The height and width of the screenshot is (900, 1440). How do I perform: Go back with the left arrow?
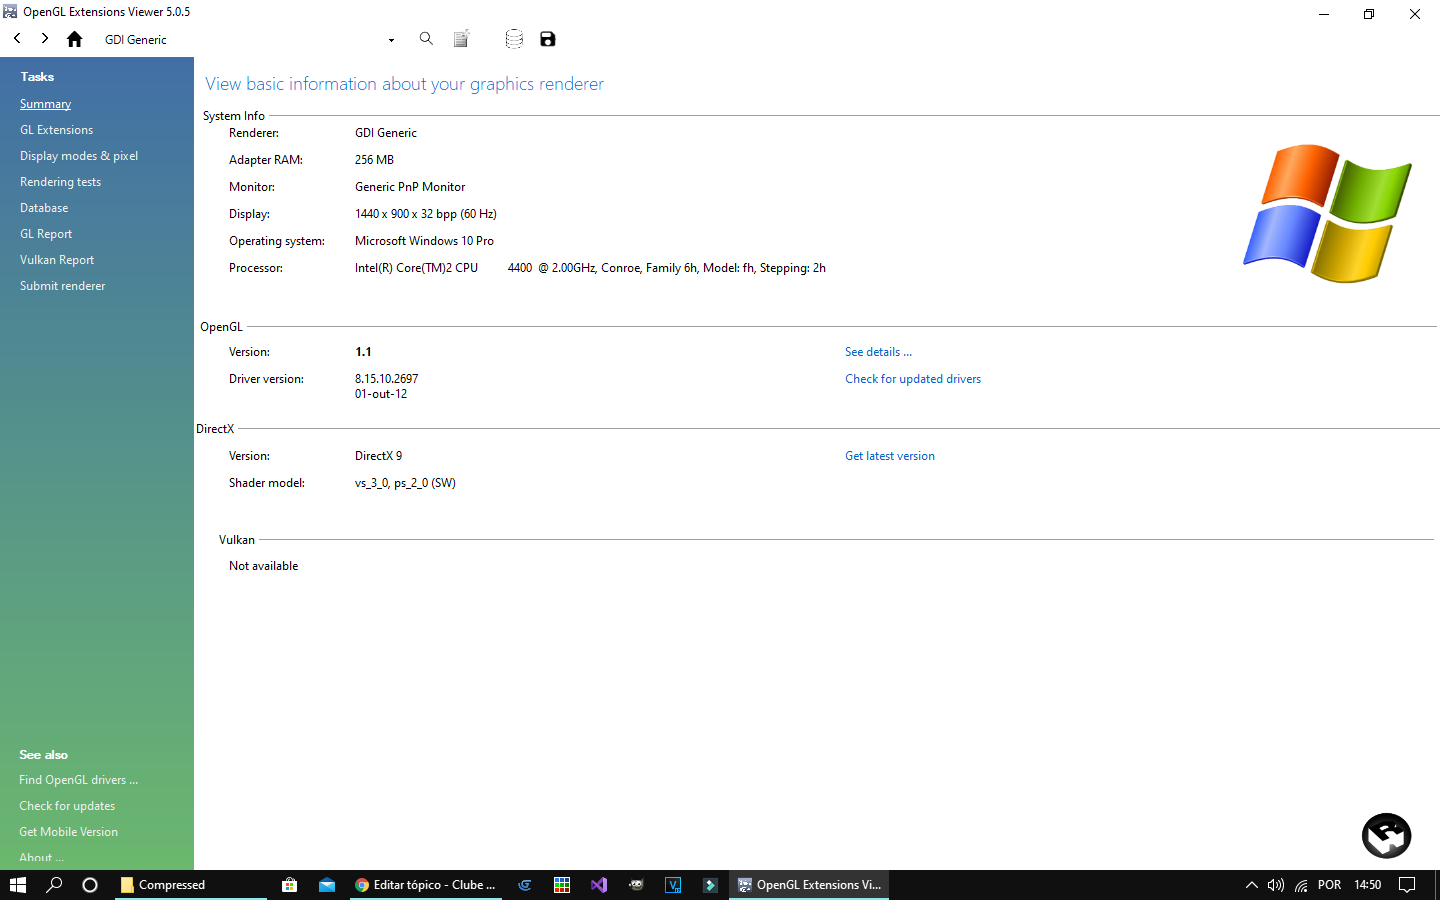17,38
